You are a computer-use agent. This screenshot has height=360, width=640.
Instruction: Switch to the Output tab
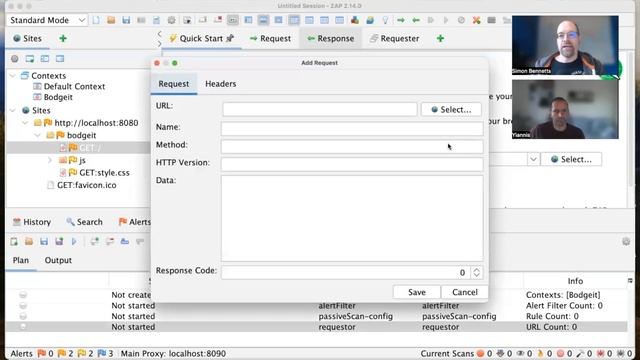click(x=58, y=260)
